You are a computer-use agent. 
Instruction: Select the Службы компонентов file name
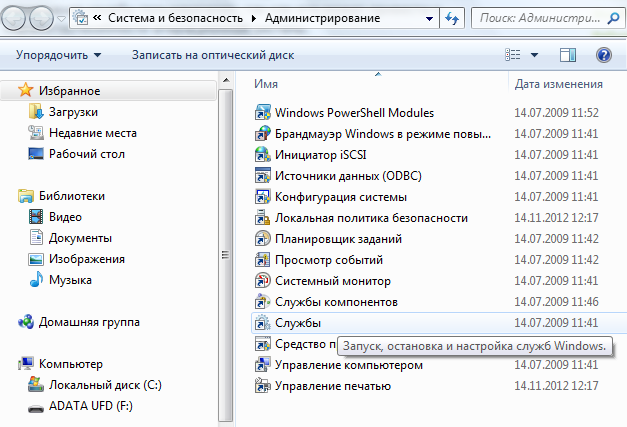click(x=336, y=302)
